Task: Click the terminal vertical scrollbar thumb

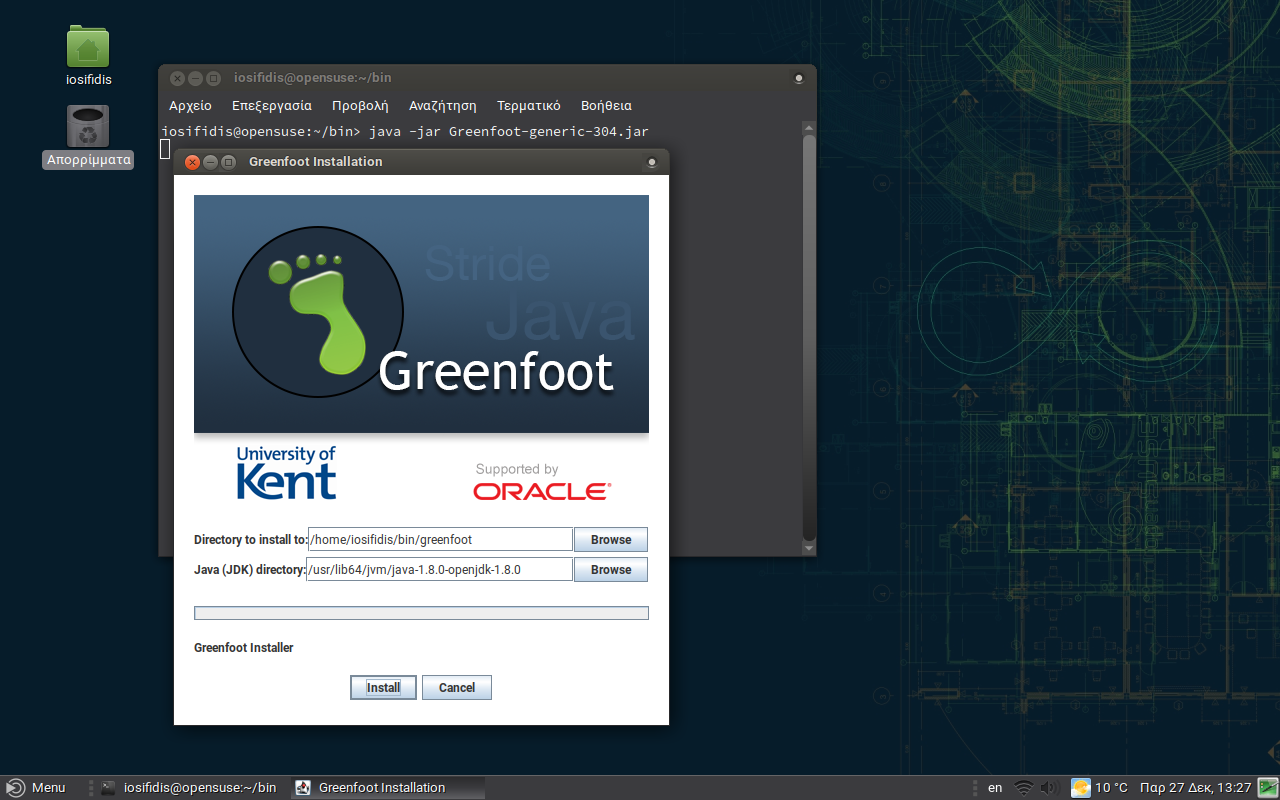Action: click(x=809, y=337)
